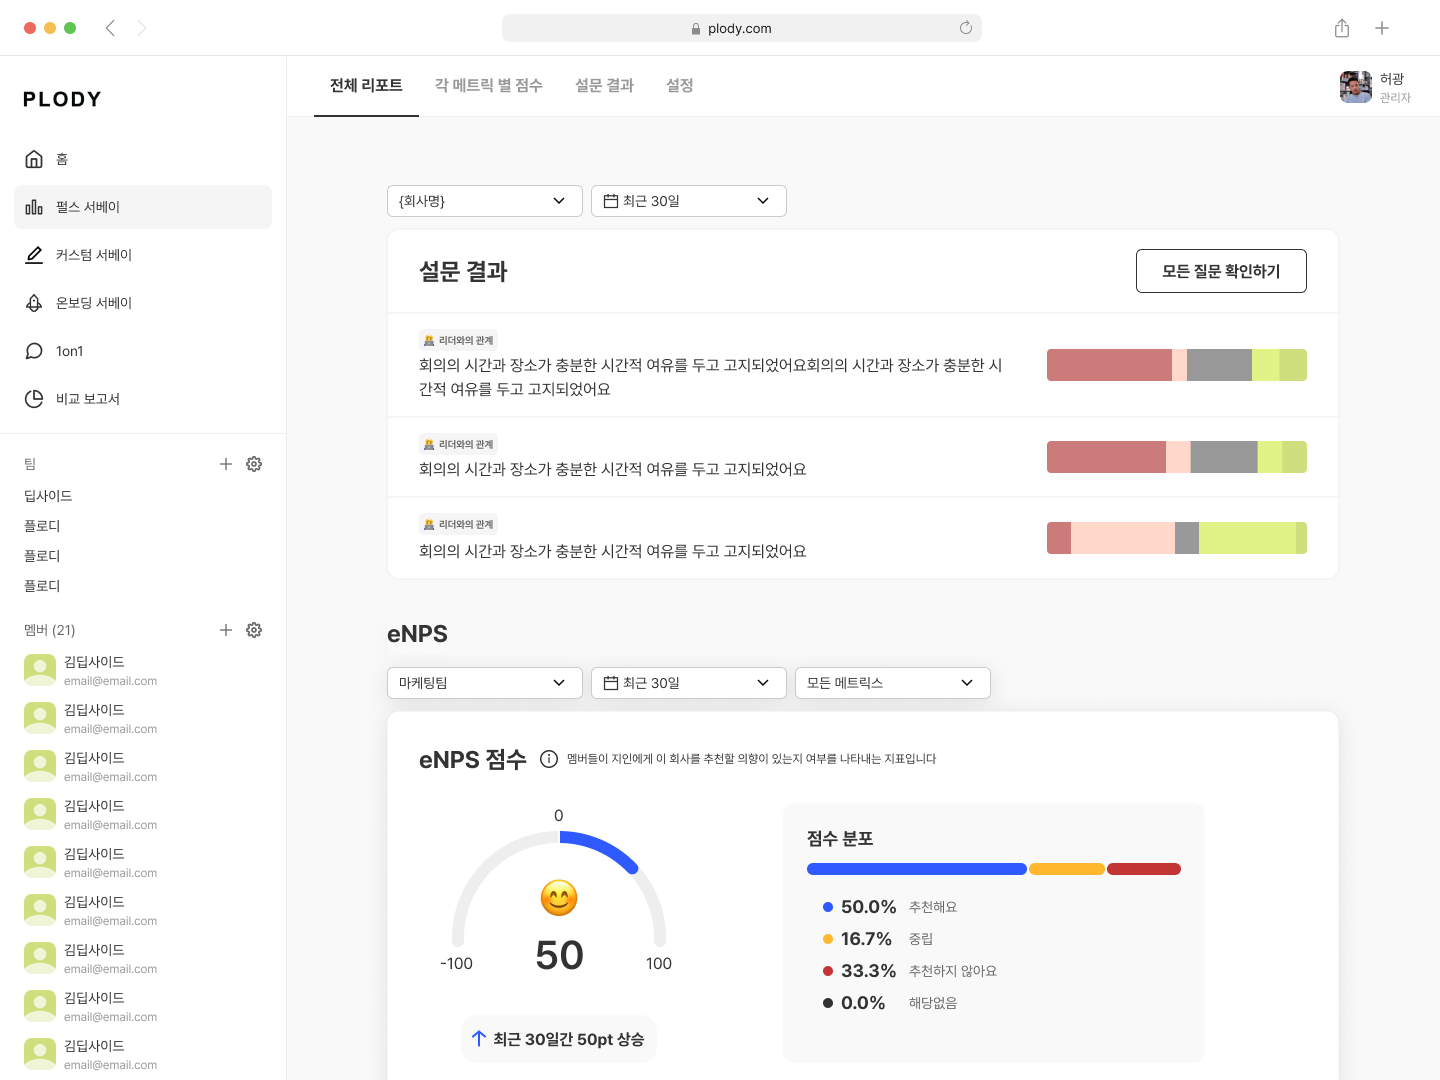Click the red 추천하지 않아요 distribution bar
1440x1080 pixels.
(1144, 869)
